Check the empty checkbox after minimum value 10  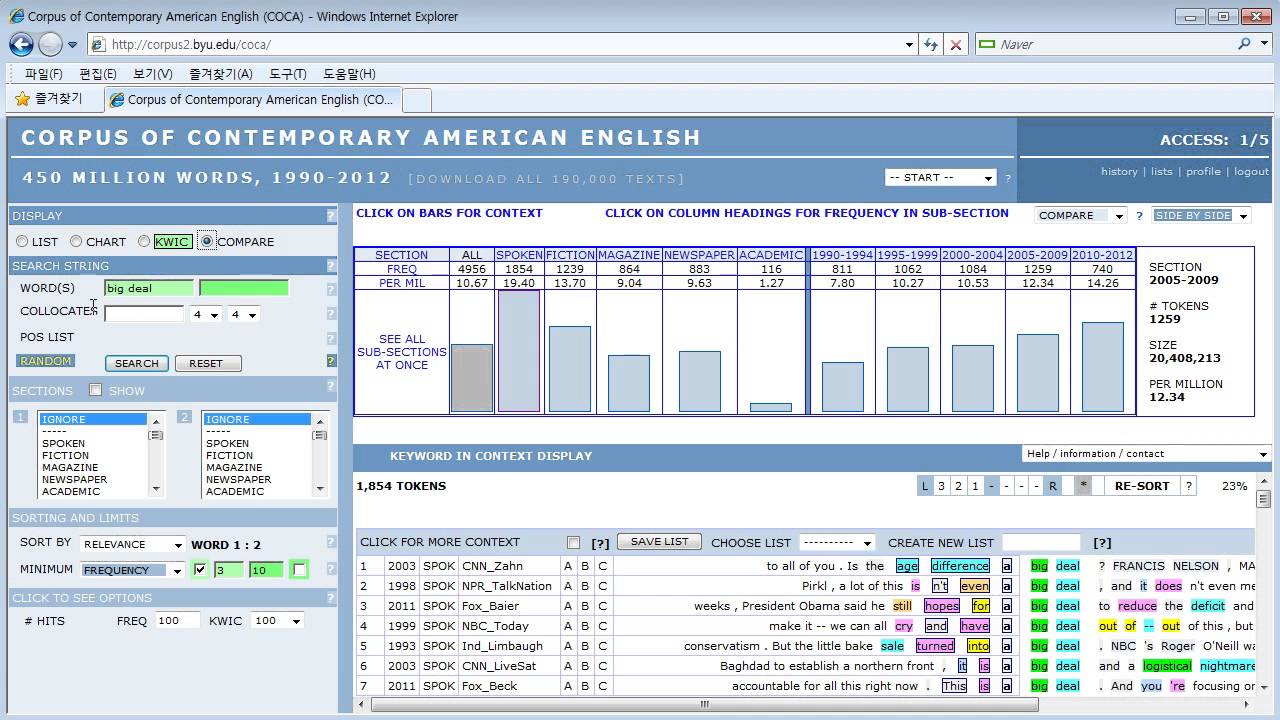(x=298, y=569)
